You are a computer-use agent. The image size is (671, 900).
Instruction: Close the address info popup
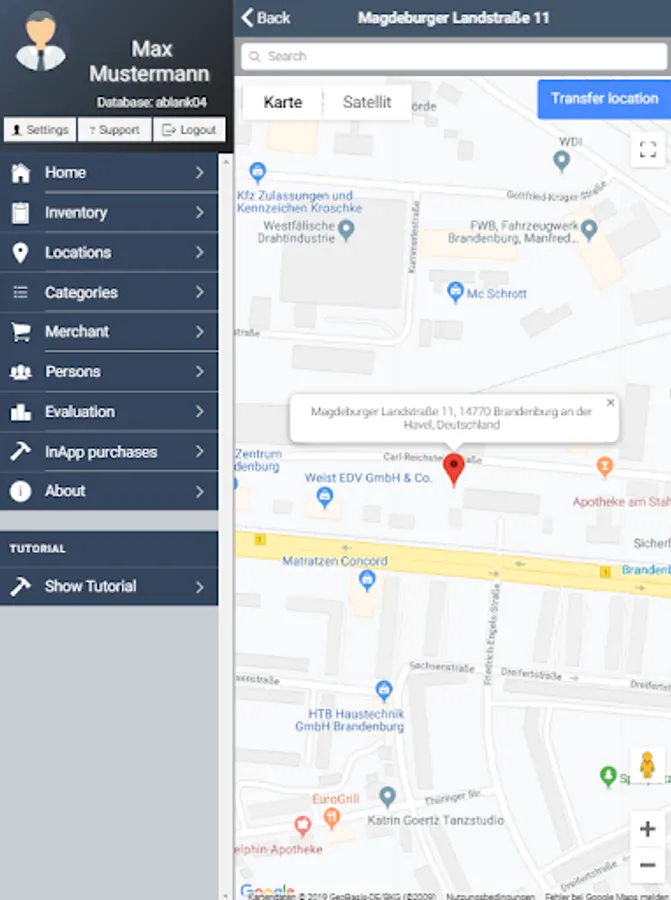[x=610, y=403]
